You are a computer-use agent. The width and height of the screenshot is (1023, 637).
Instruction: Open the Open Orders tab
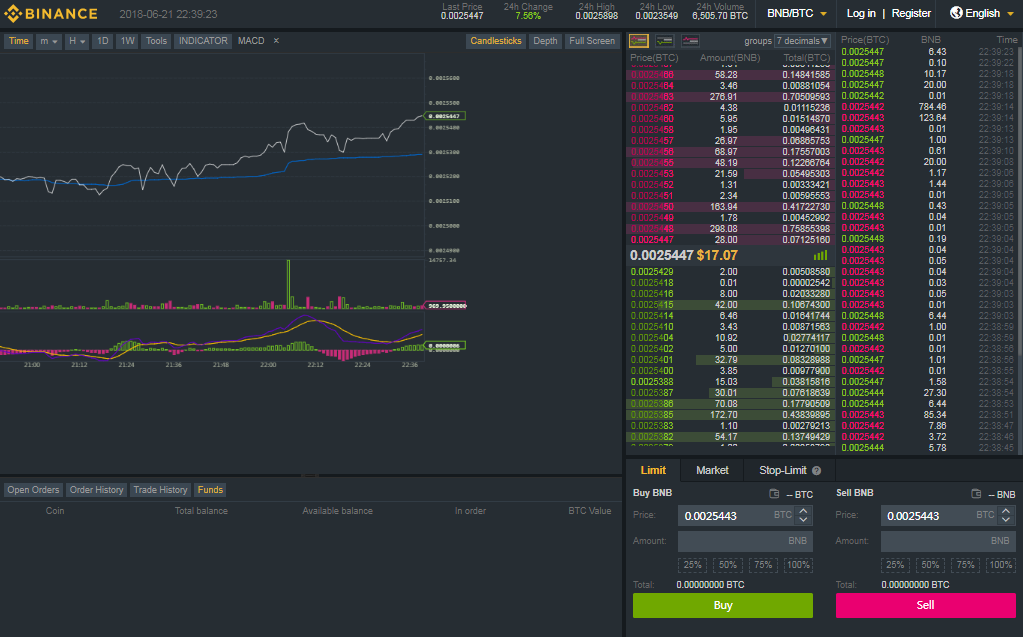[33, 489]
